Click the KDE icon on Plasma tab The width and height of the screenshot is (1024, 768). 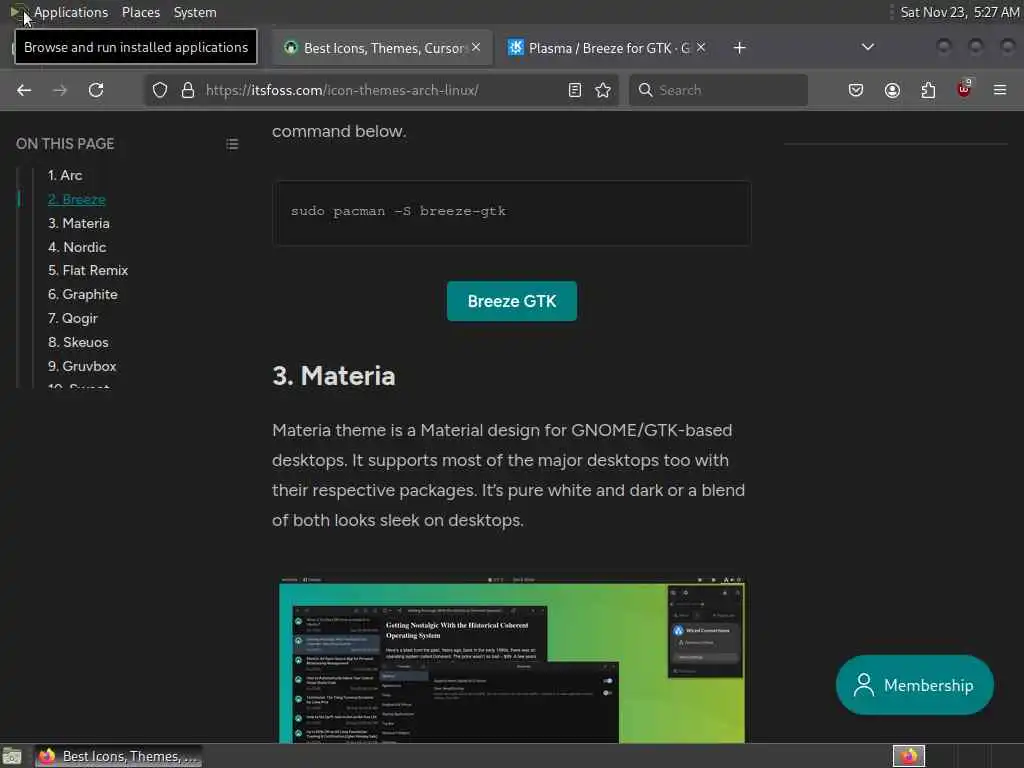point(515,48)
